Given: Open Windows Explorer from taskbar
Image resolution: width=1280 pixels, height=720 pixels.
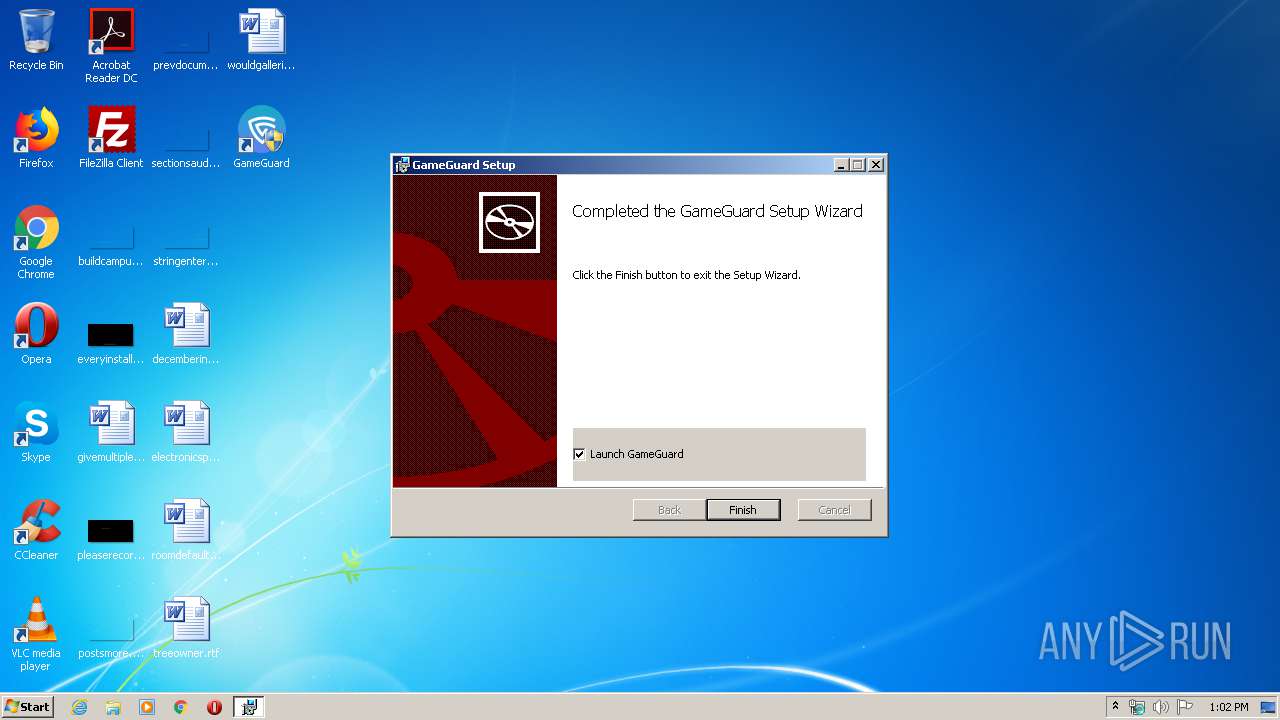Looking at the screenshot, I should 113,707.
